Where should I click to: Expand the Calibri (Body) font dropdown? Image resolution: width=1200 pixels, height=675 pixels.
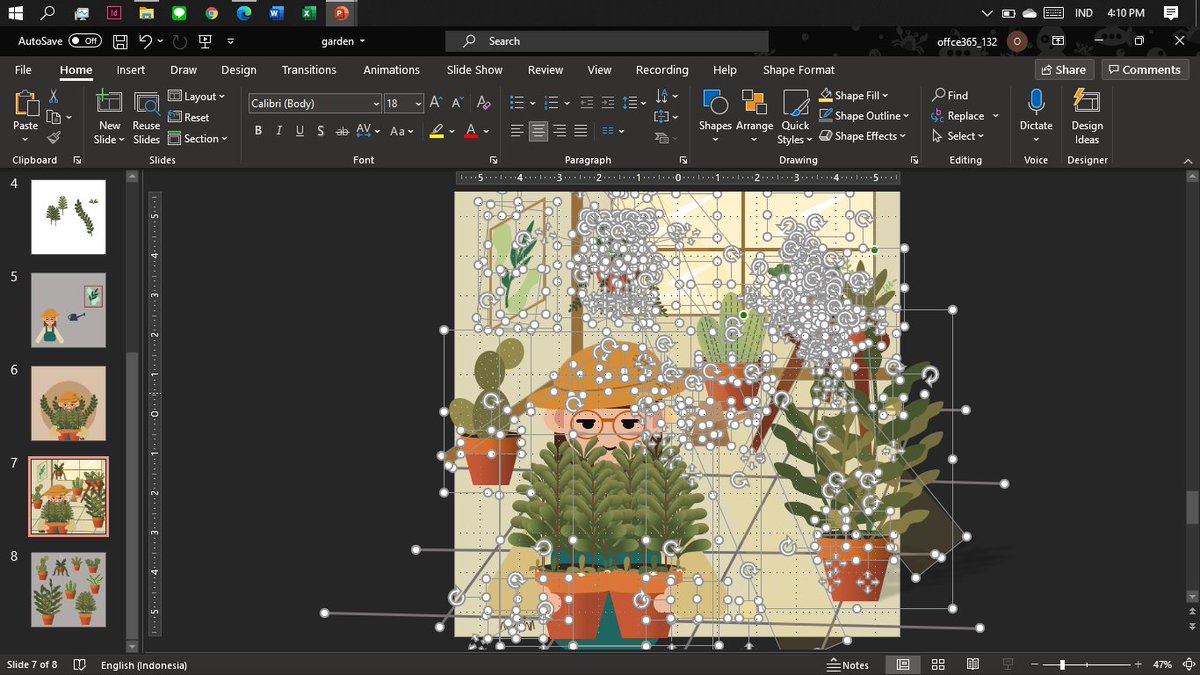pos(376,104)
